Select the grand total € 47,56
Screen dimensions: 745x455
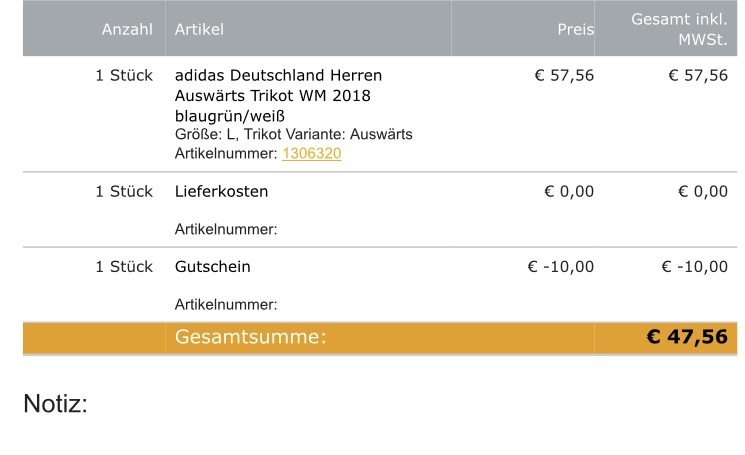click(687, 338)
